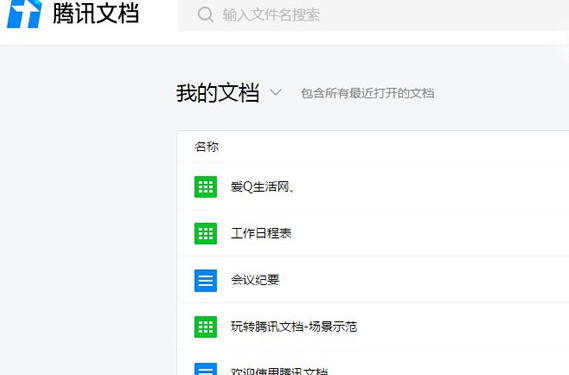Click the document icon for 会议纪要
The image size is (569, 375).
point(205,280)
